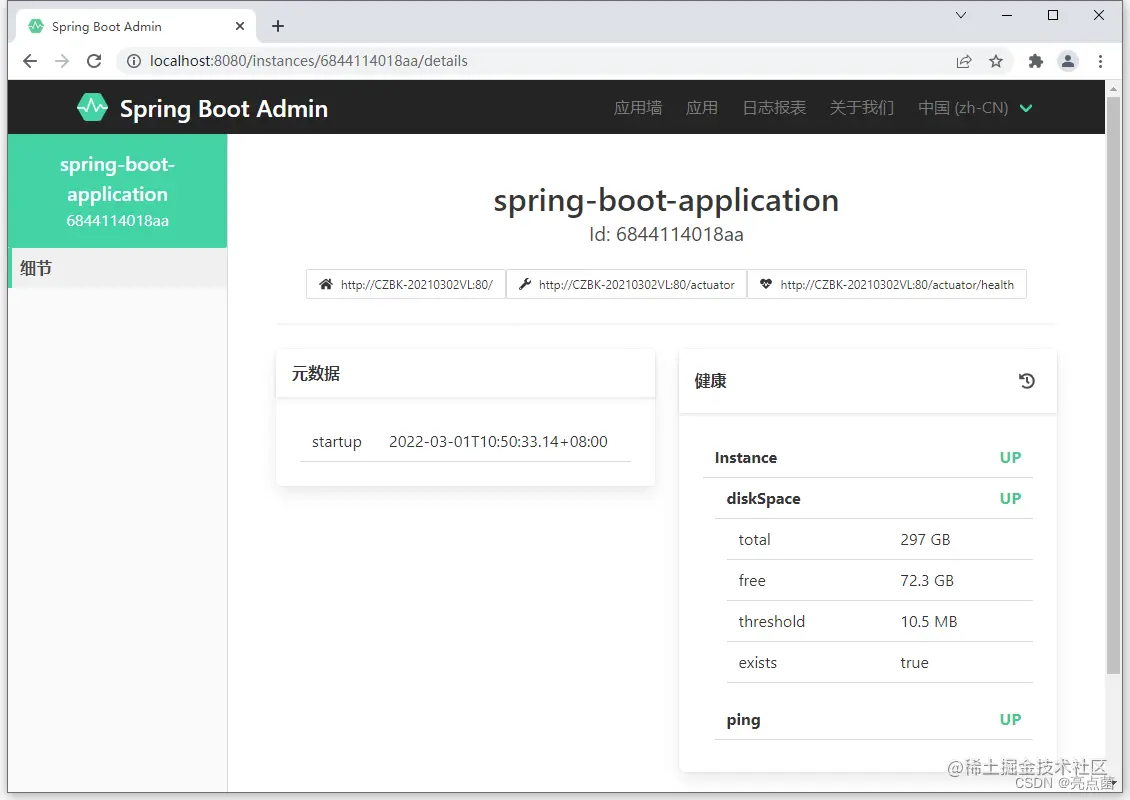The image size is (1130, 800).
Task: Open the 中国 (zh-CN) language dropdown
Action: 975,107
